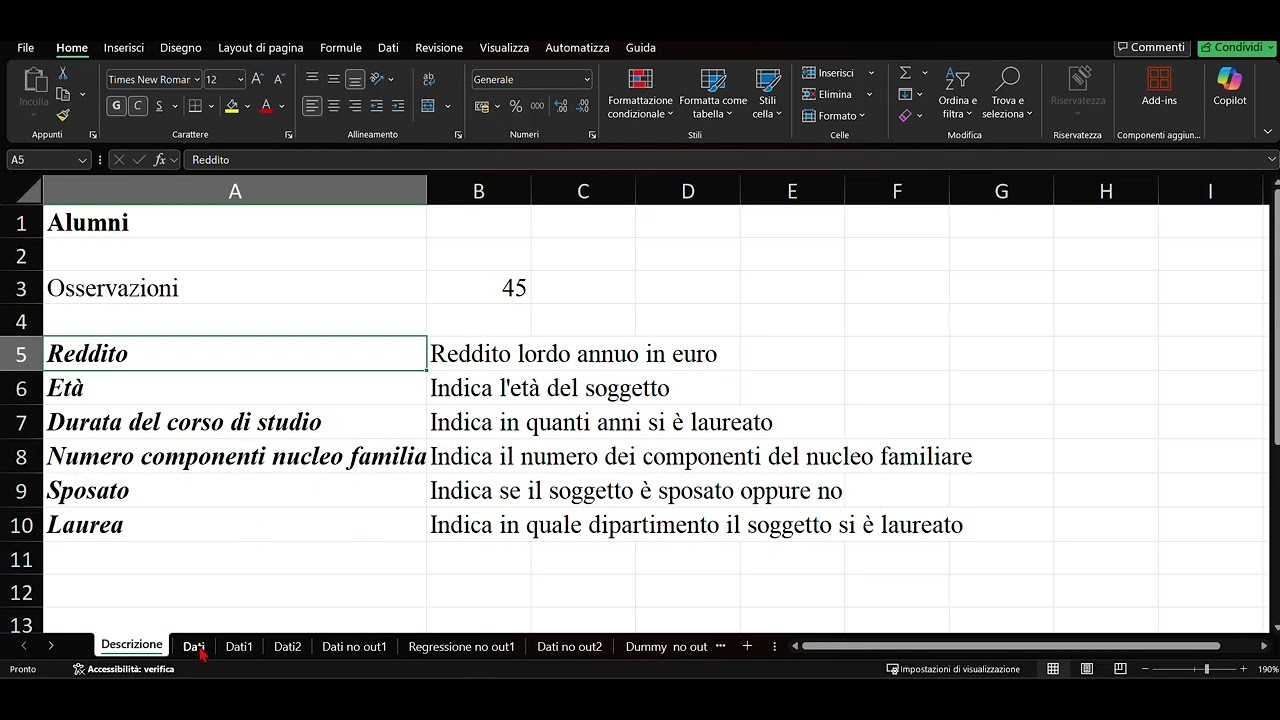Toggle align right
This screenshot has width=1280, height=720.
tap(355, 106)
